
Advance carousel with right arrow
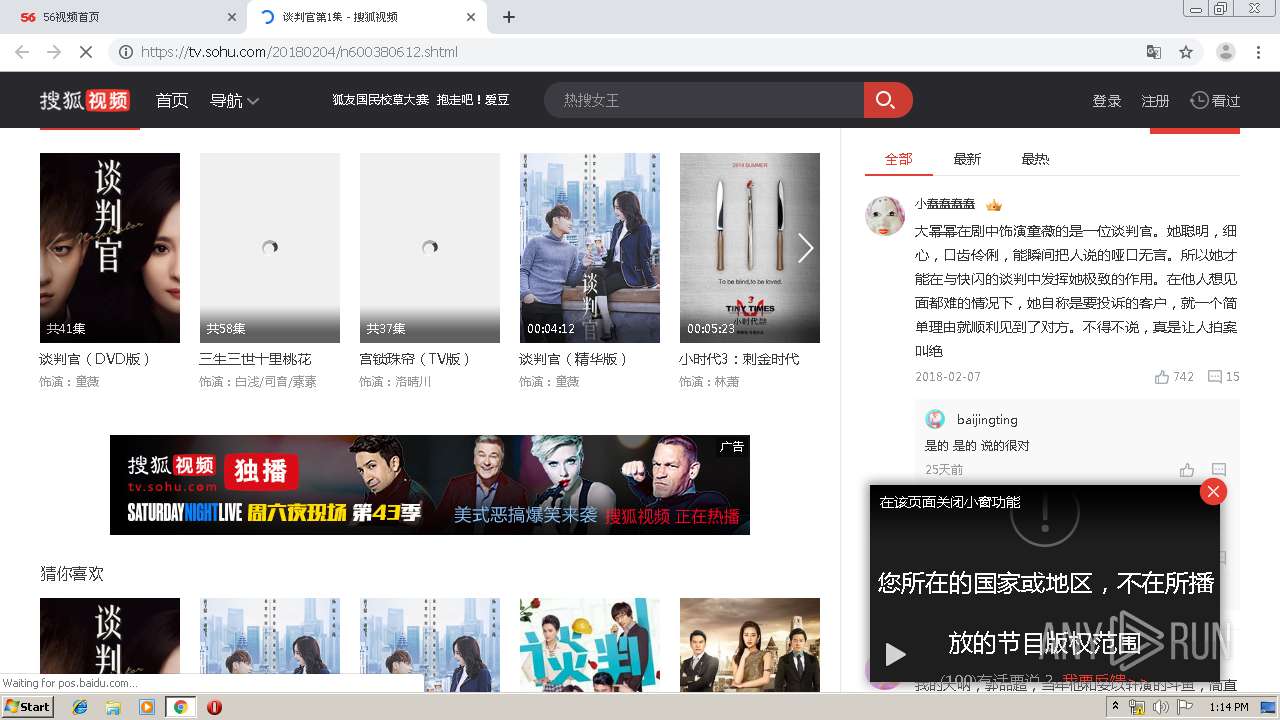click(x=805, y=248)
